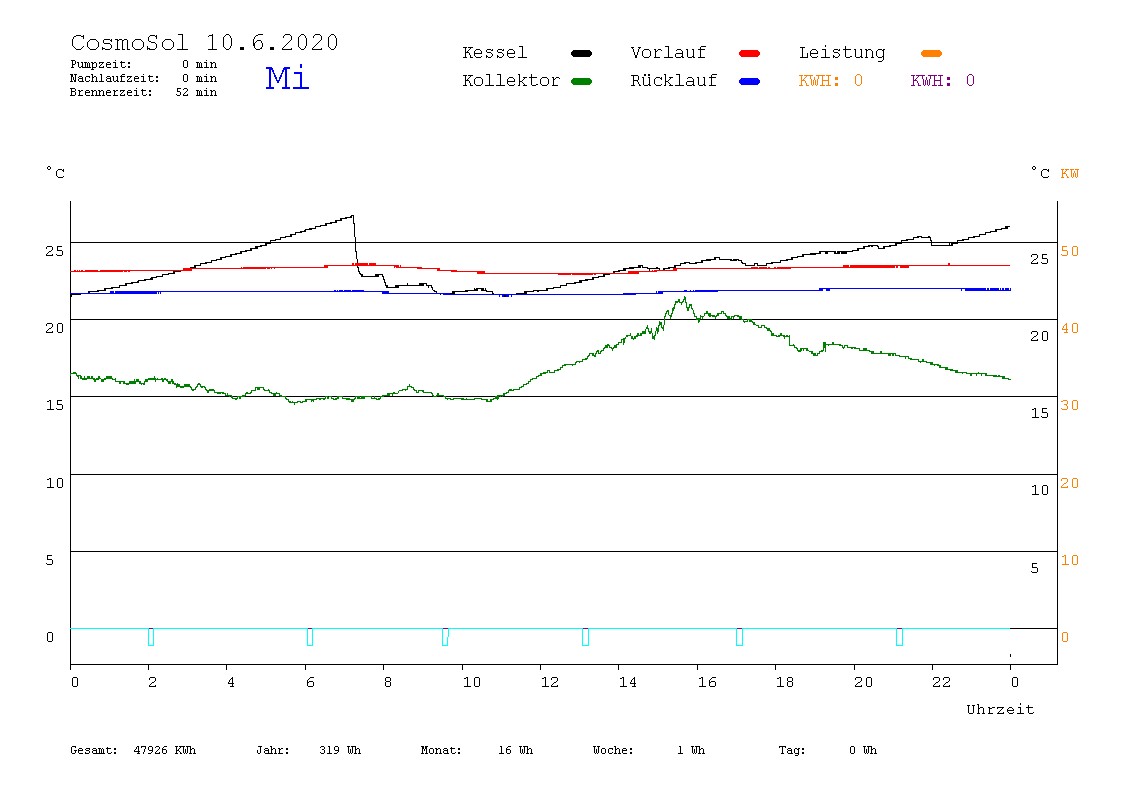Click the x-axis tick label 22
Image resolution: width=1148 pixels, height=812 pixels.
pos(941,682)
